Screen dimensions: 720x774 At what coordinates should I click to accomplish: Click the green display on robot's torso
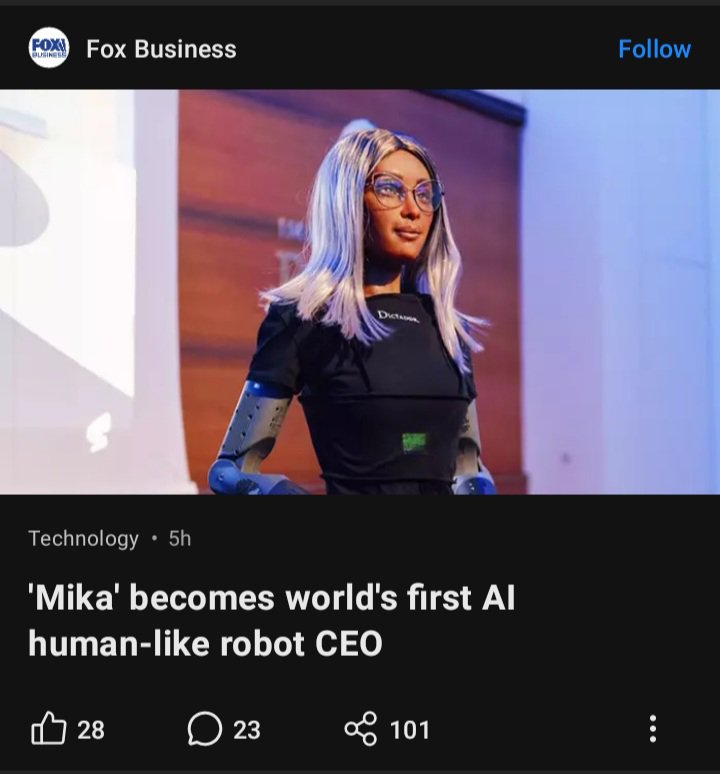(415, 442)
